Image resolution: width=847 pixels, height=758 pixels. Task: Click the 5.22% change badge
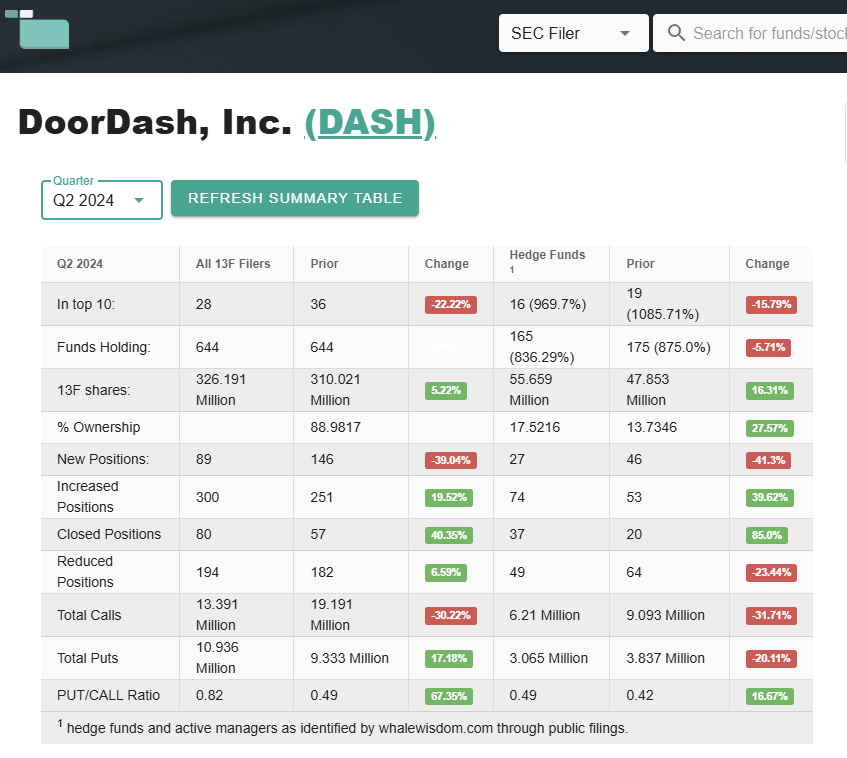(x=446, y=390)
